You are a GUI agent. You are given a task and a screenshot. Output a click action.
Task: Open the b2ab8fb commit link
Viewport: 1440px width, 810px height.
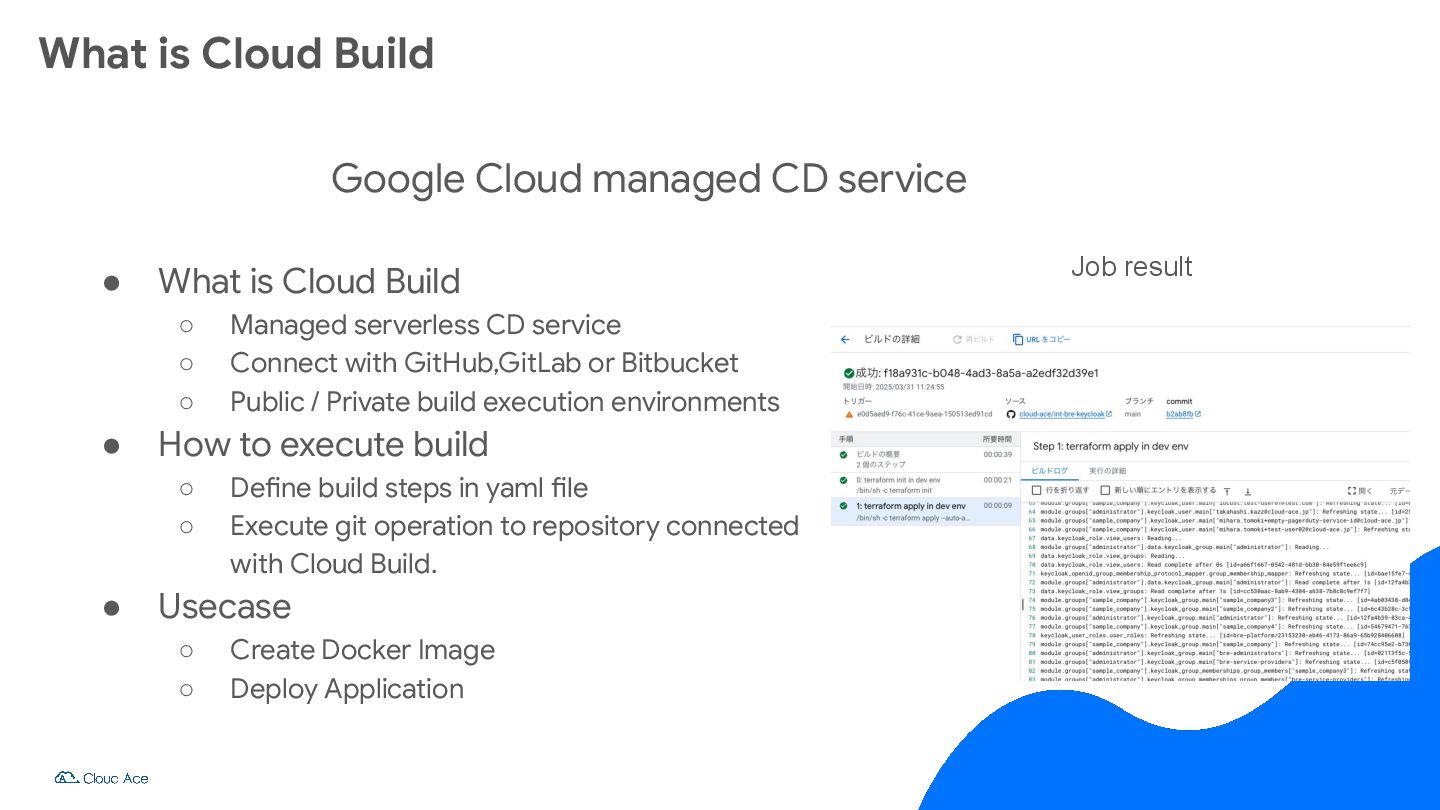(1179, 414)
